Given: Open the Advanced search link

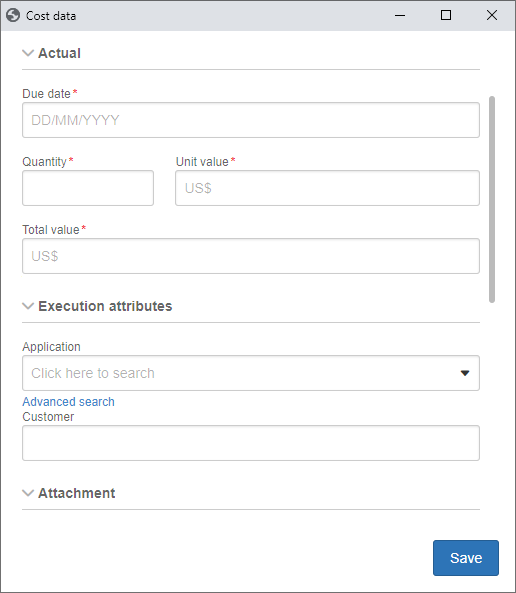Looking at the screenshot, I should pyautogui.click(x=68, y=402).
